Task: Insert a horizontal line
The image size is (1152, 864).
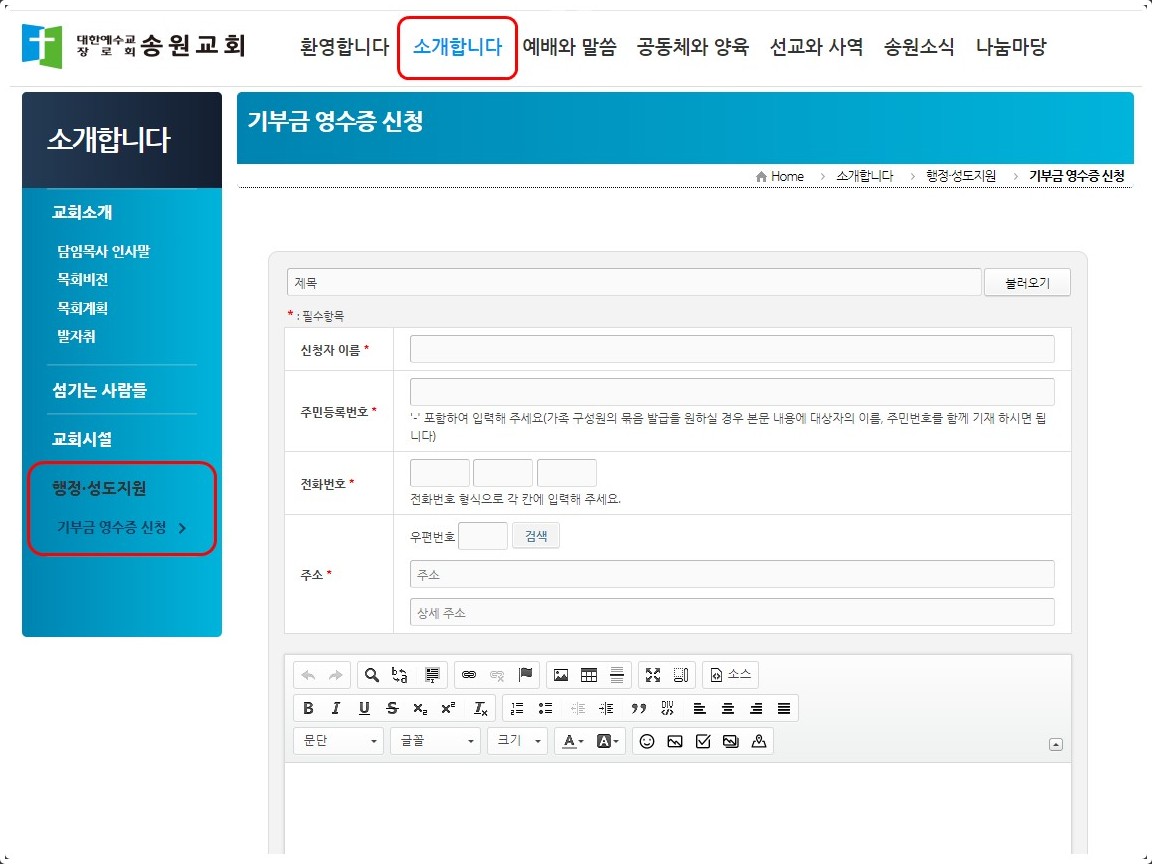Action: tap(617, 674)
